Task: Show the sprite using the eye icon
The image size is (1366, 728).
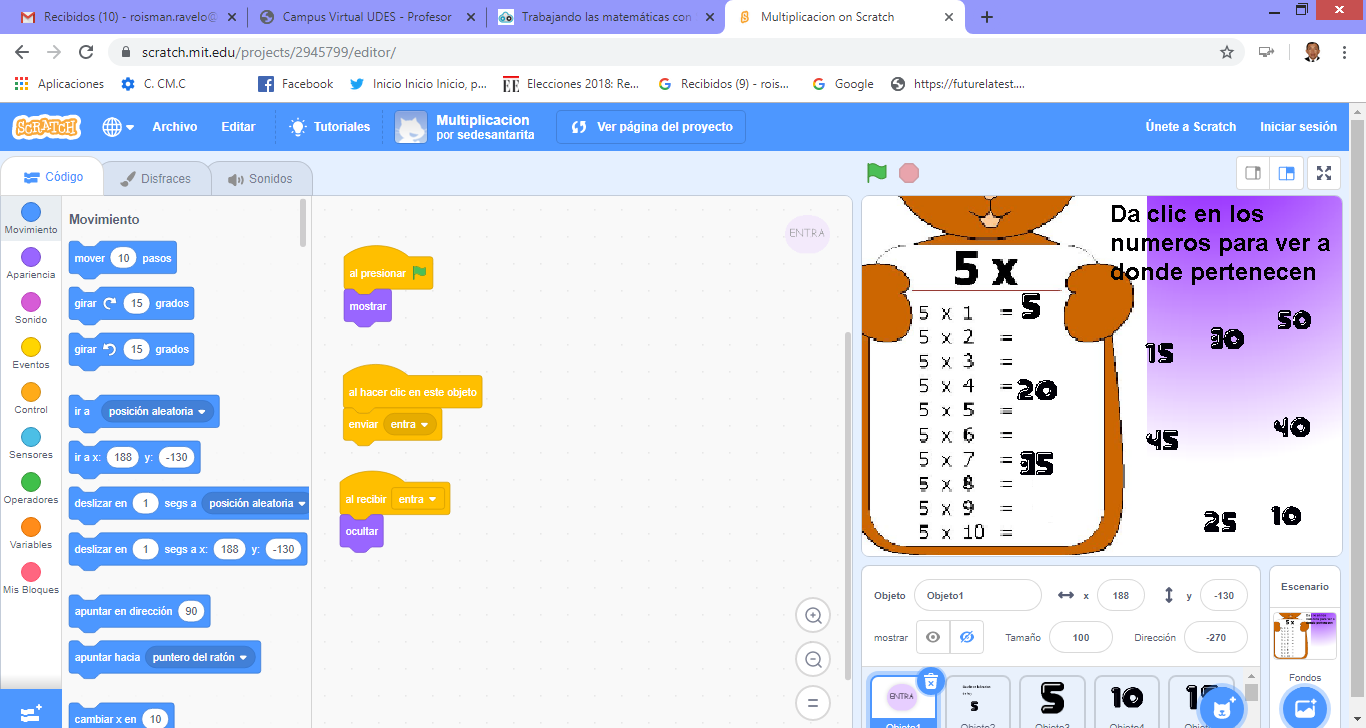Action: (x=933, y=637)
